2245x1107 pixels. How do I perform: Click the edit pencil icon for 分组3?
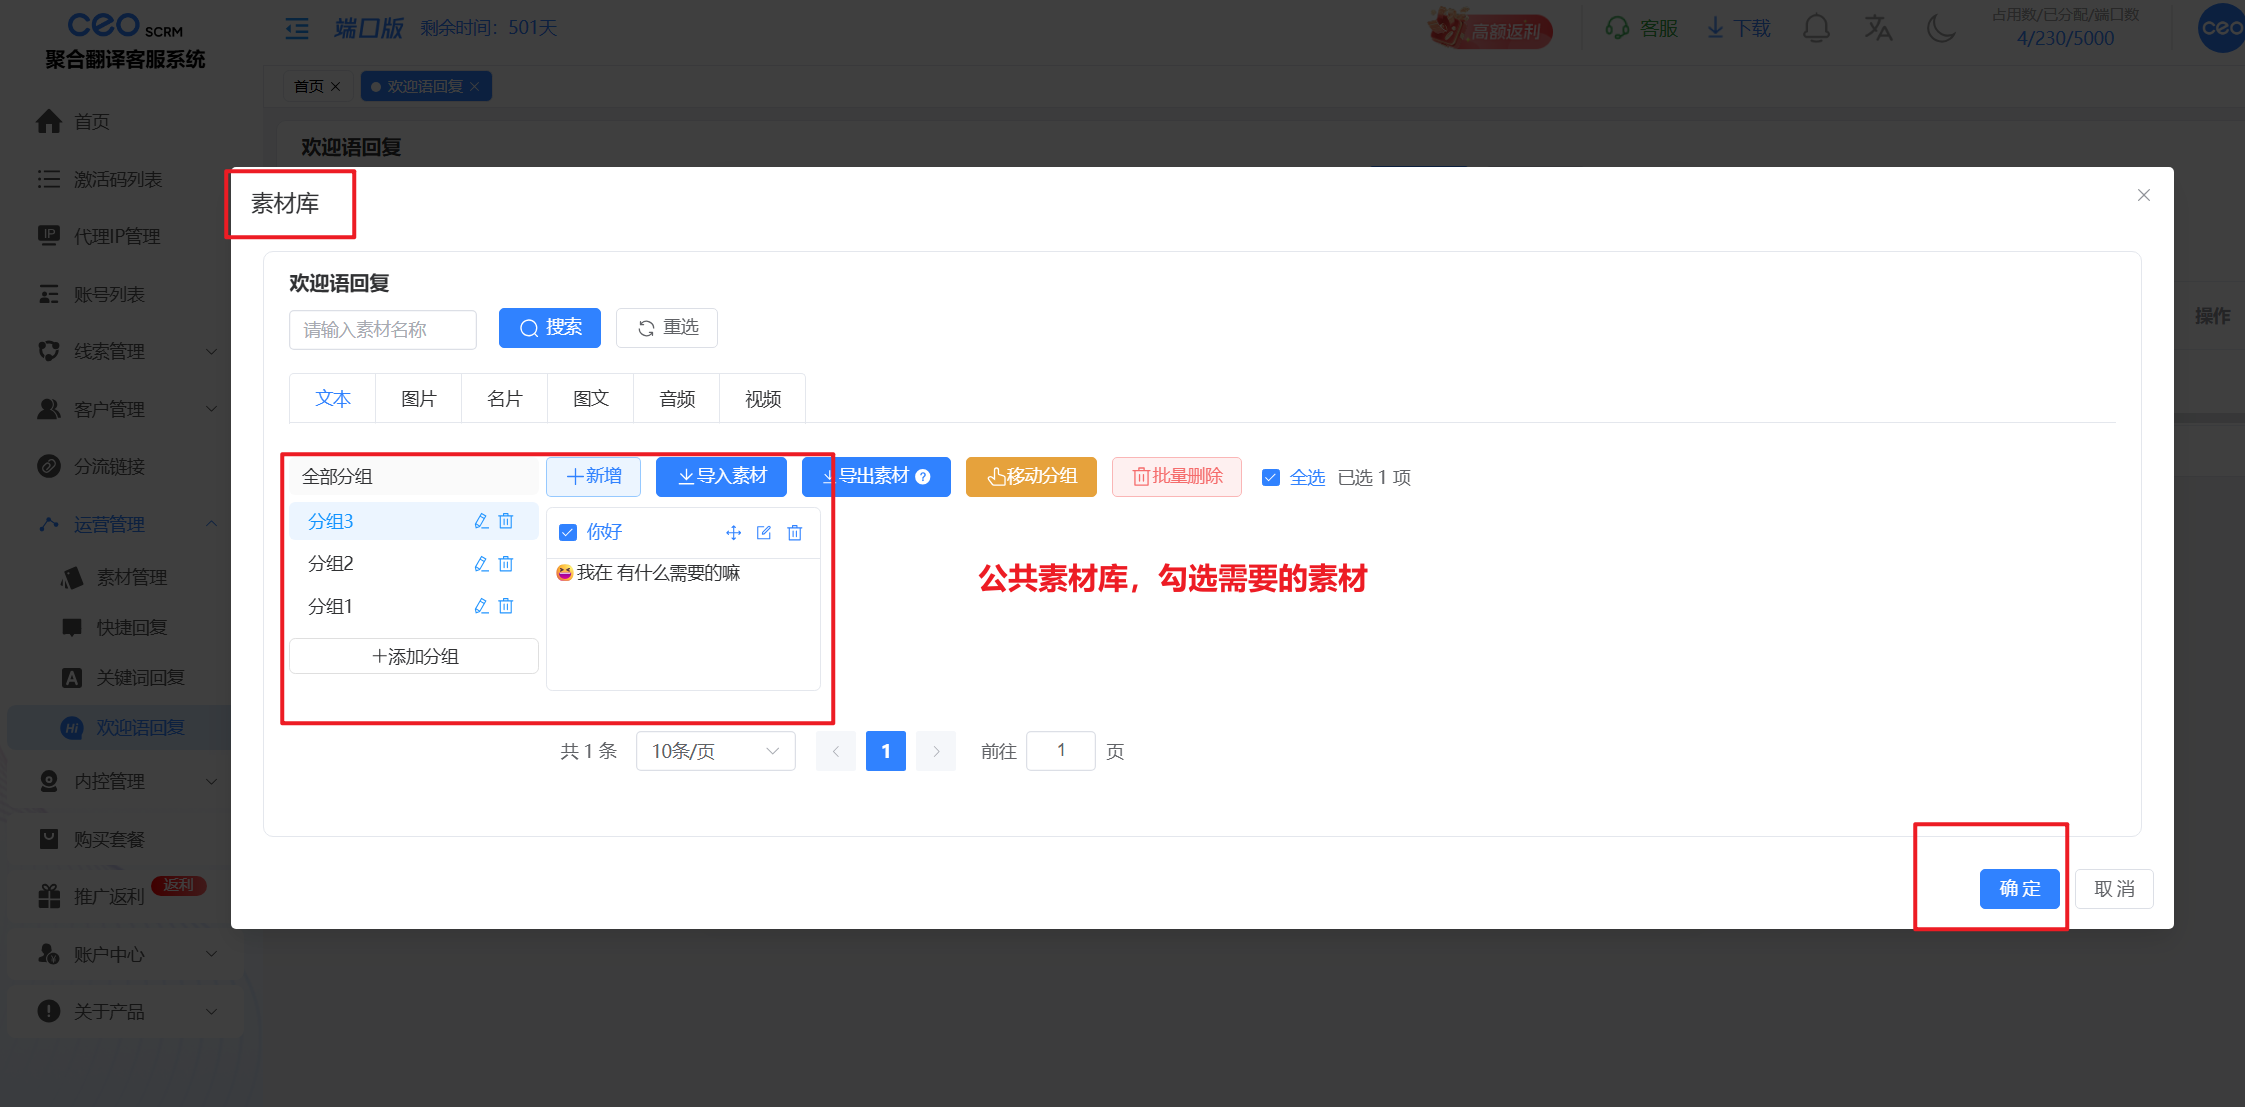[x=481, y=521]
